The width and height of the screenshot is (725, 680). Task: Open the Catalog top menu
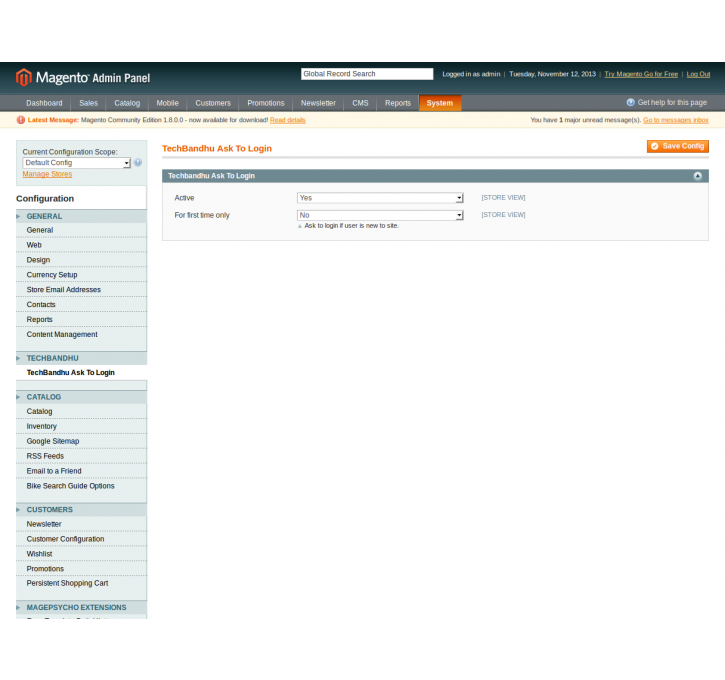click(x=127, y=103)
